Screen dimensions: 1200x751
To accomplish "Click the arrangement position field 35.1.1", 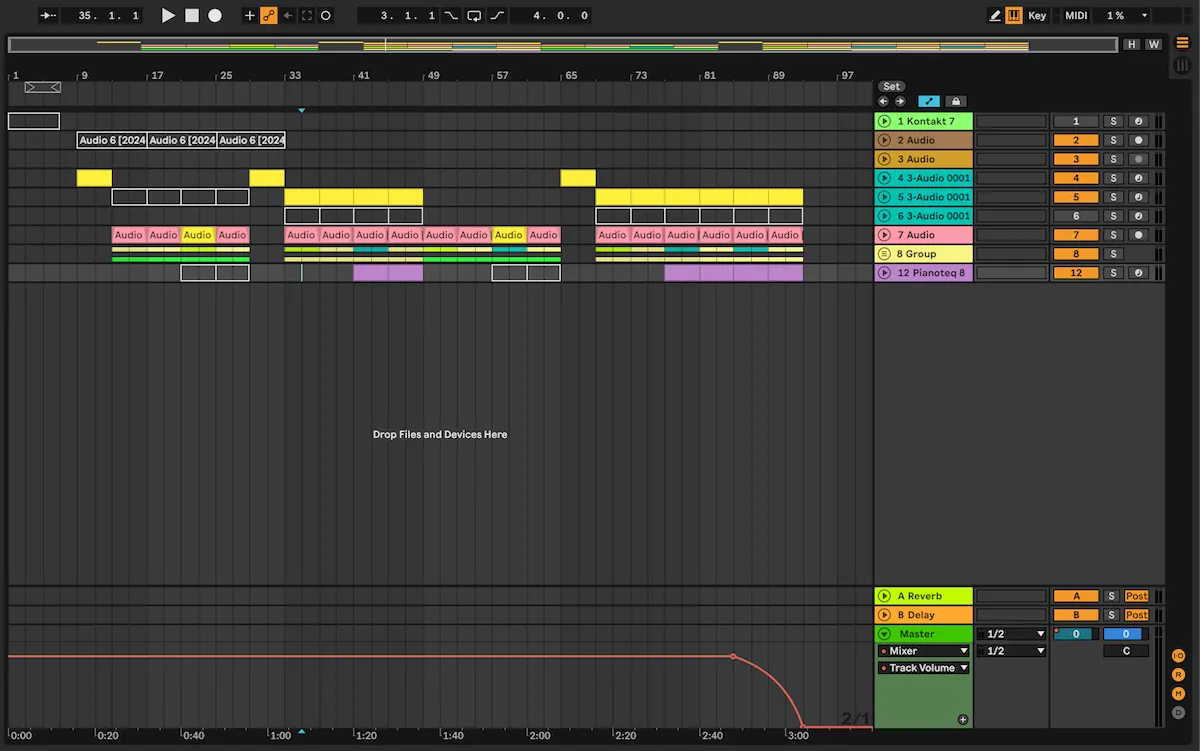I will pos(101,16).
